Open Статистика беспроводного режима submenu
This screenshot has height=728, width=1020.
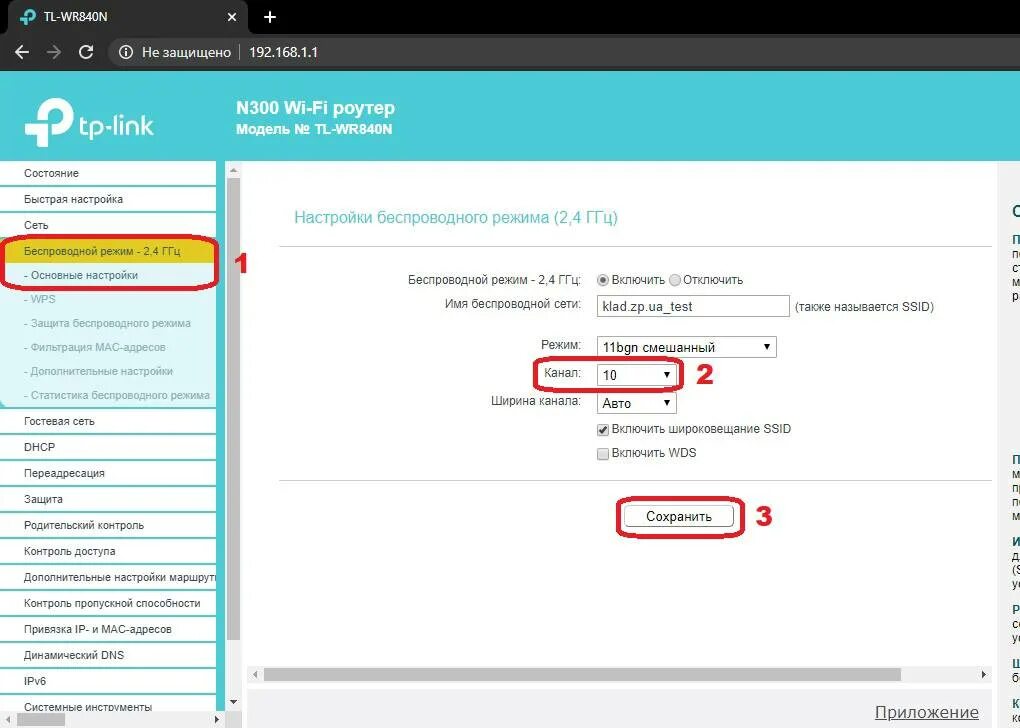click(x=117, y=396)
